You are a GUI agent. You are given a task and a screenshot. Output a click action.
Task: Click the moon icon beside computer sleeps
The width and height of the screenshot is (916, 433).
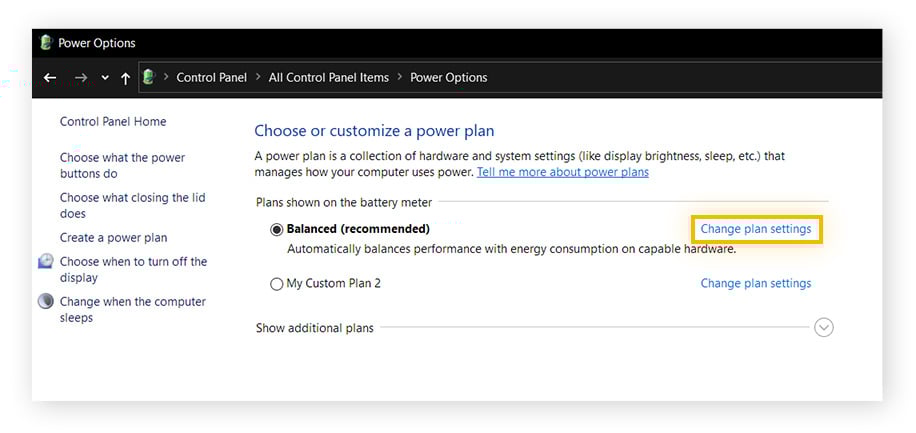pos(46,302)
